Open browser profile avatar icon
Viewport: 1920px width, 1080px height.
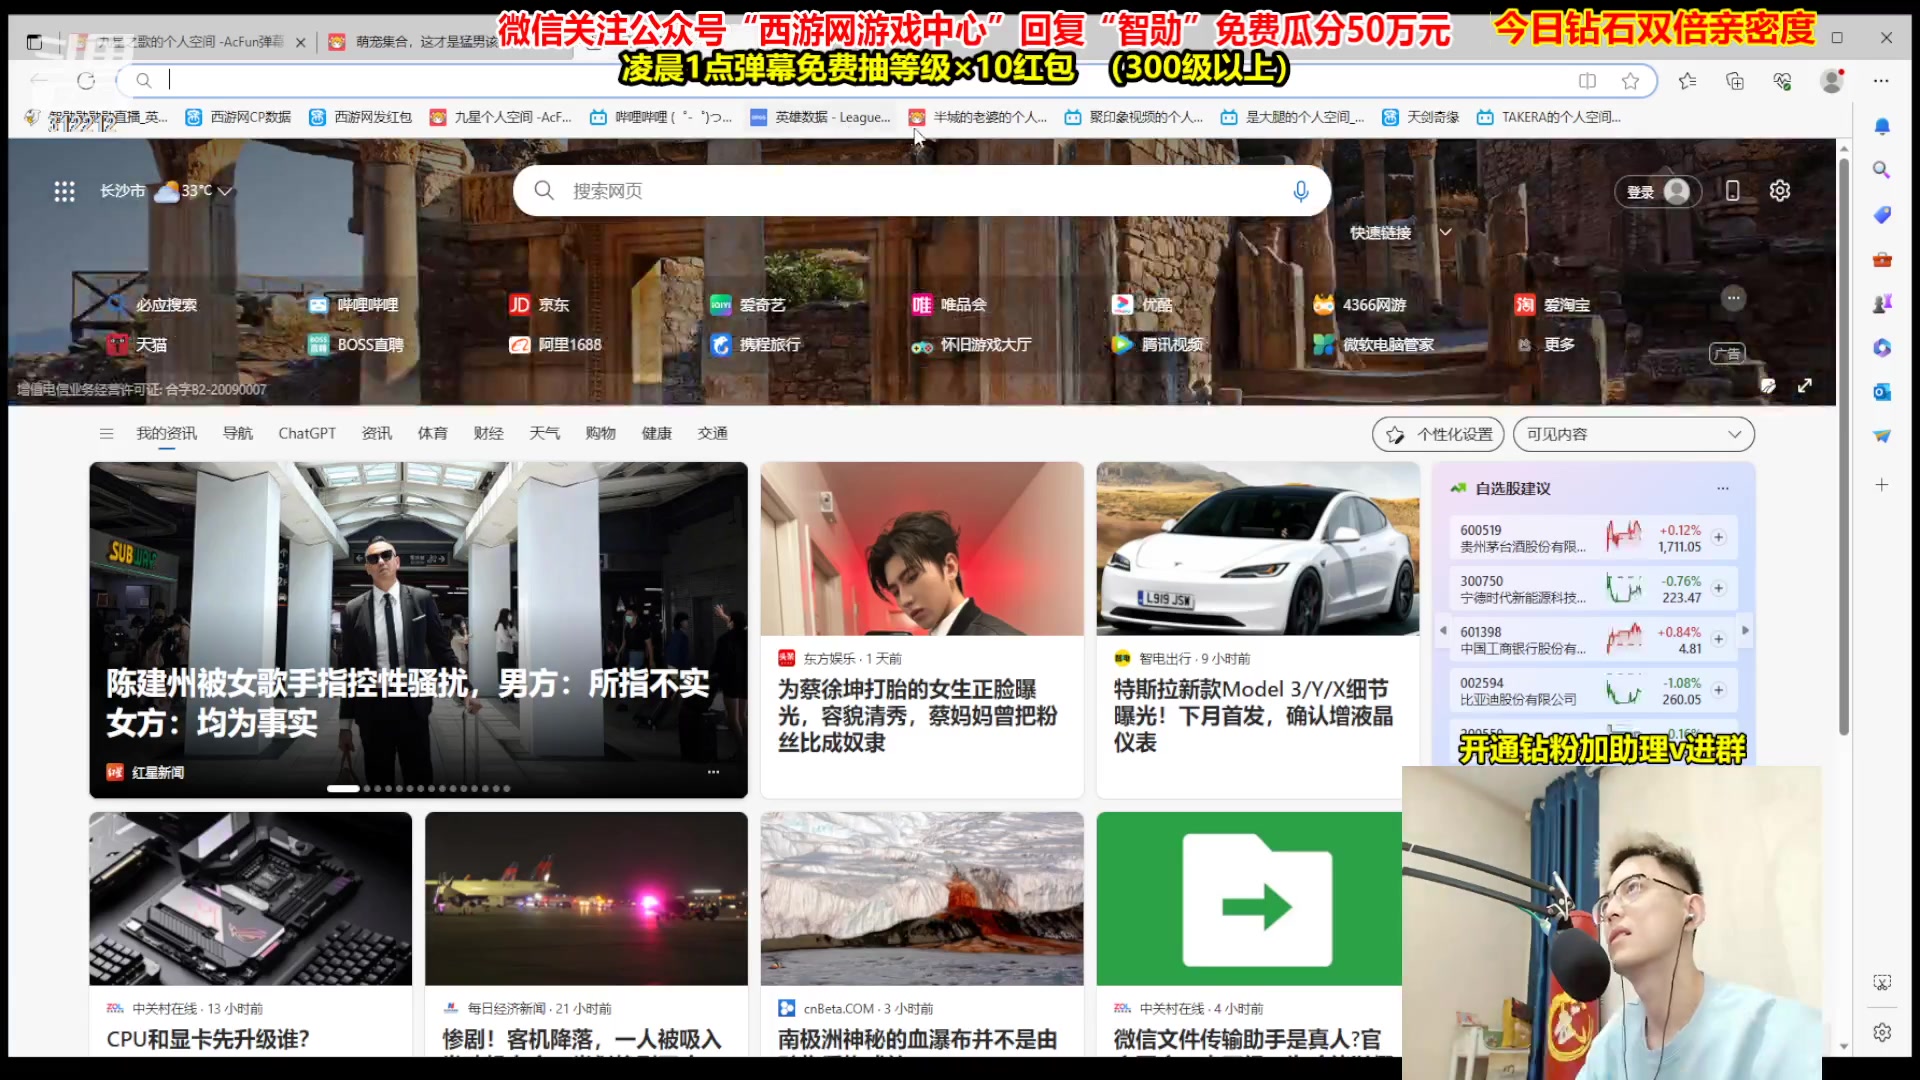1832,81
